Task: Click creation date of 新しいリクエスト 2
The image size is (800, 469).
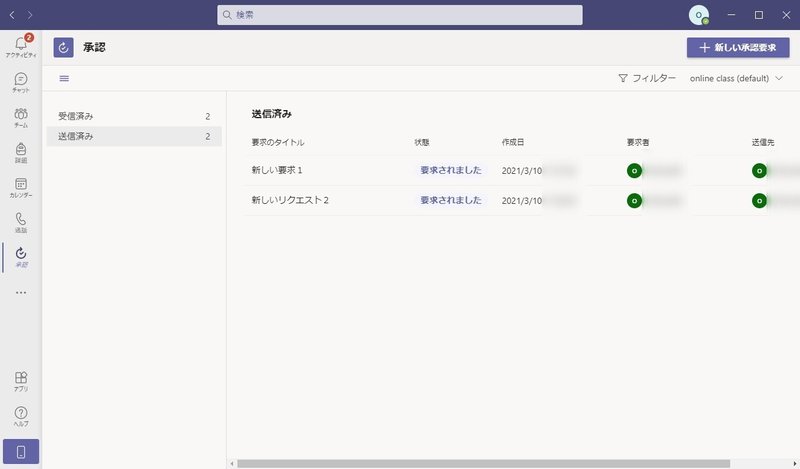Action: pyautogui.click(x=521, y=201)
